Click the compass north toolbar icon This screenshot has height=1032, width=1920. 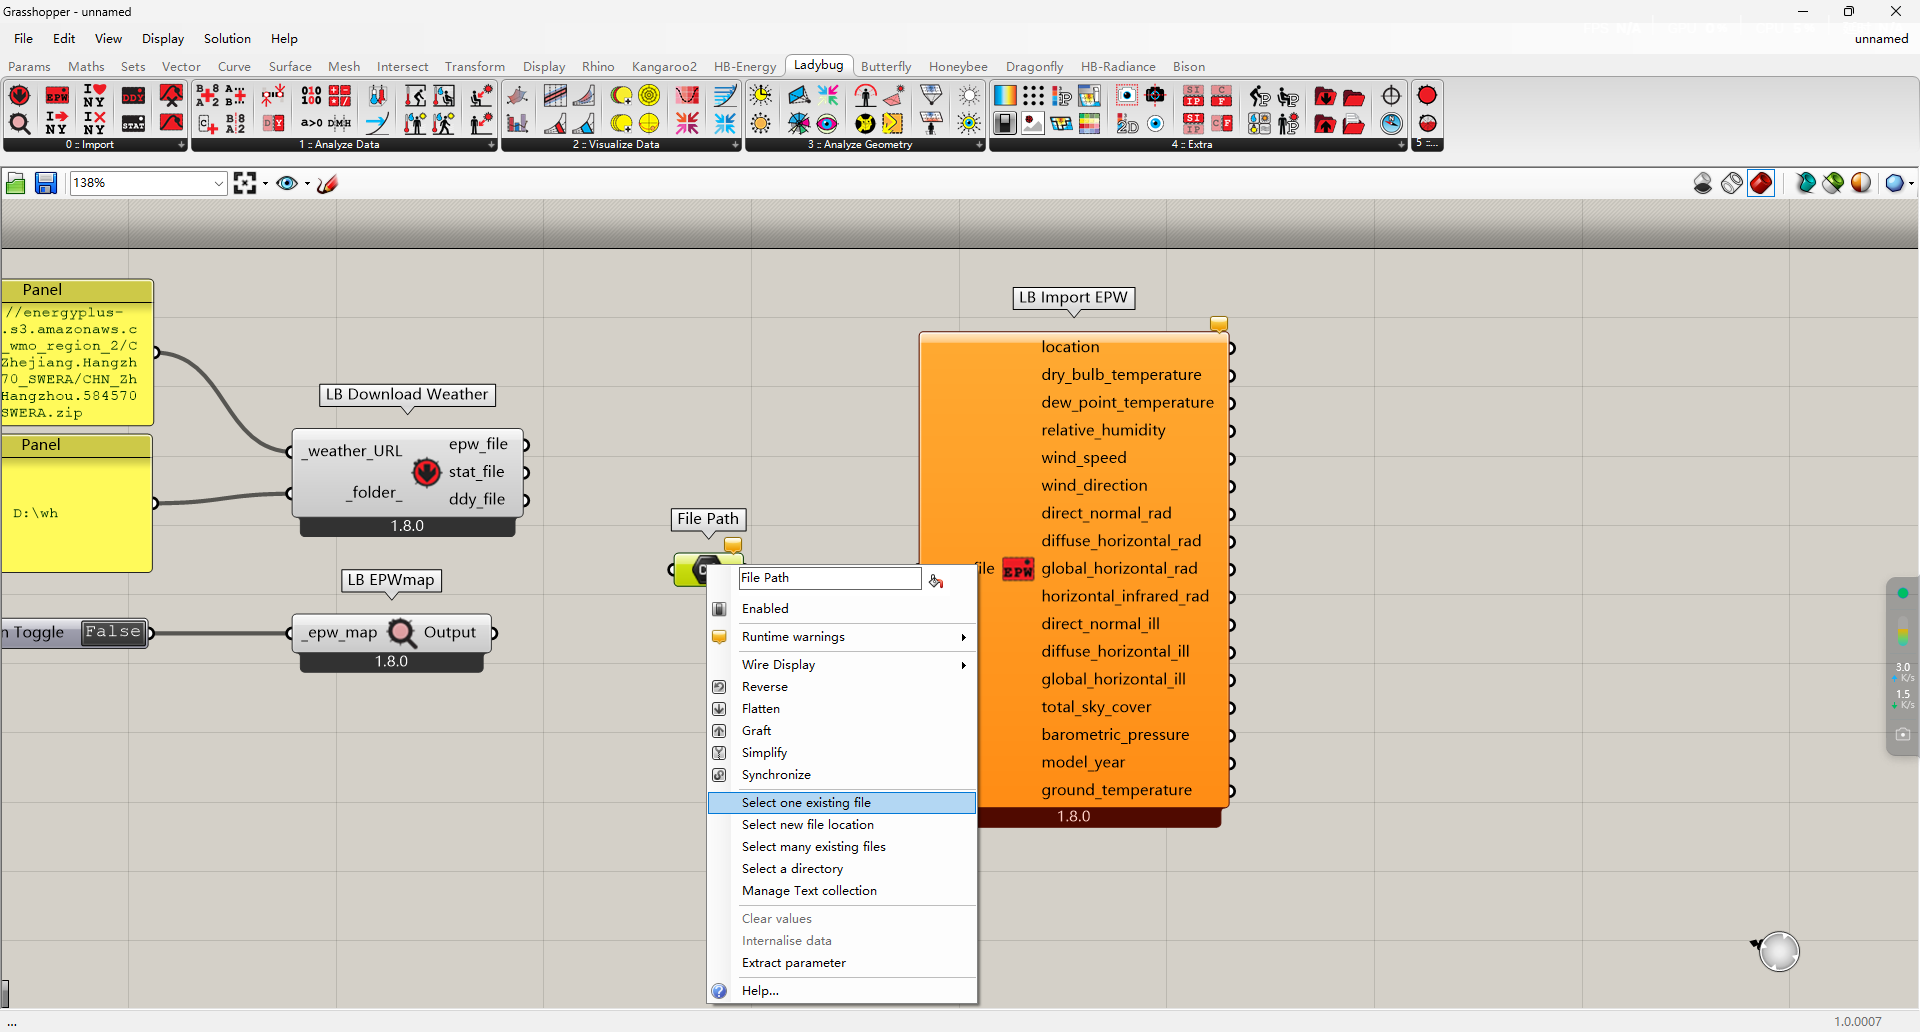[x=1391, y=123]
